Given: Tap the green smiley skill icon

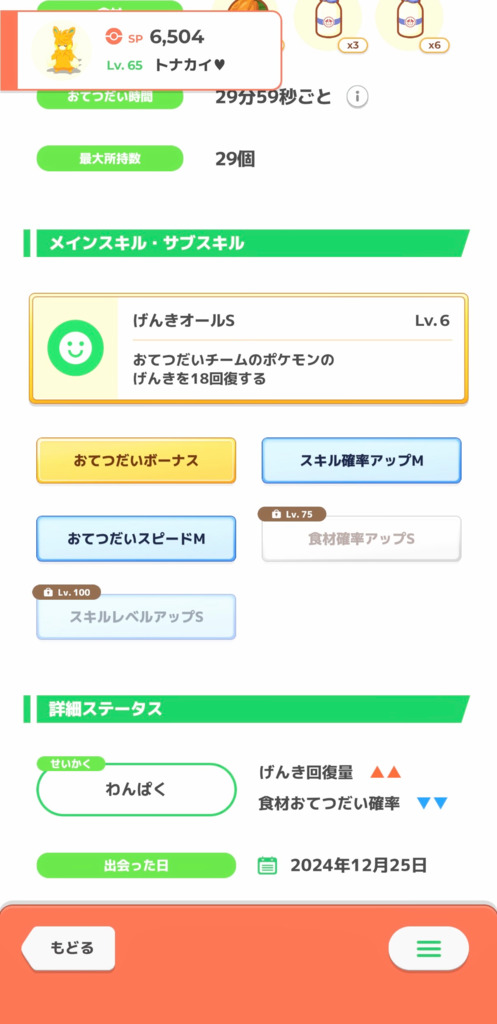Looking at the screenshot, I should [75, 347].
